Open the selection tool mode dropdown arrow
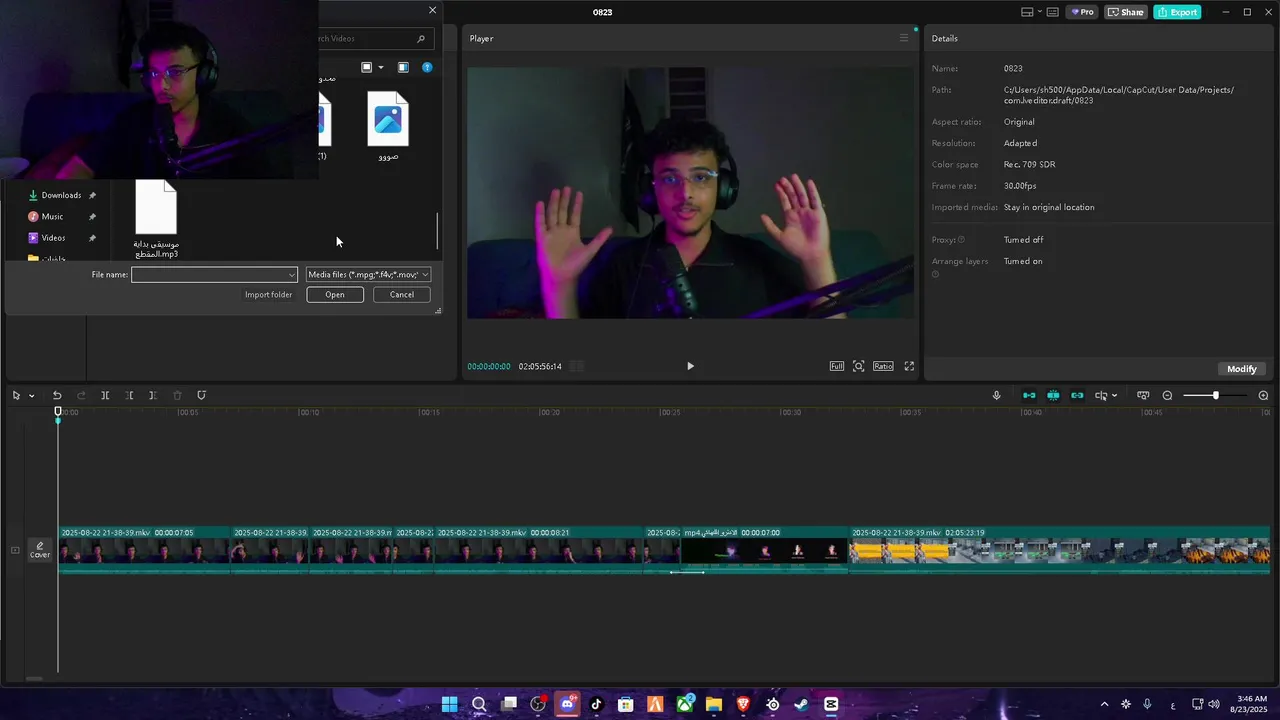The height and width of the screenshot is (720, 1280). [31, 396]
